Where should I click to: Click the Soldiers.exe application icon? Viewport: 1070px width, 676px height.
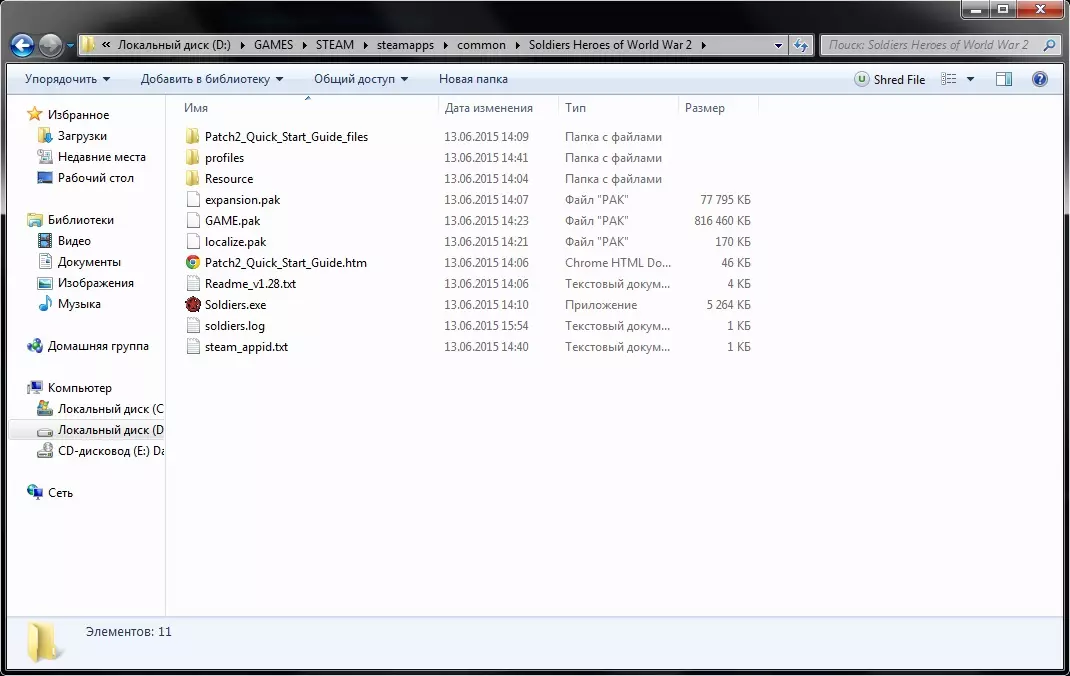(192, 305)
